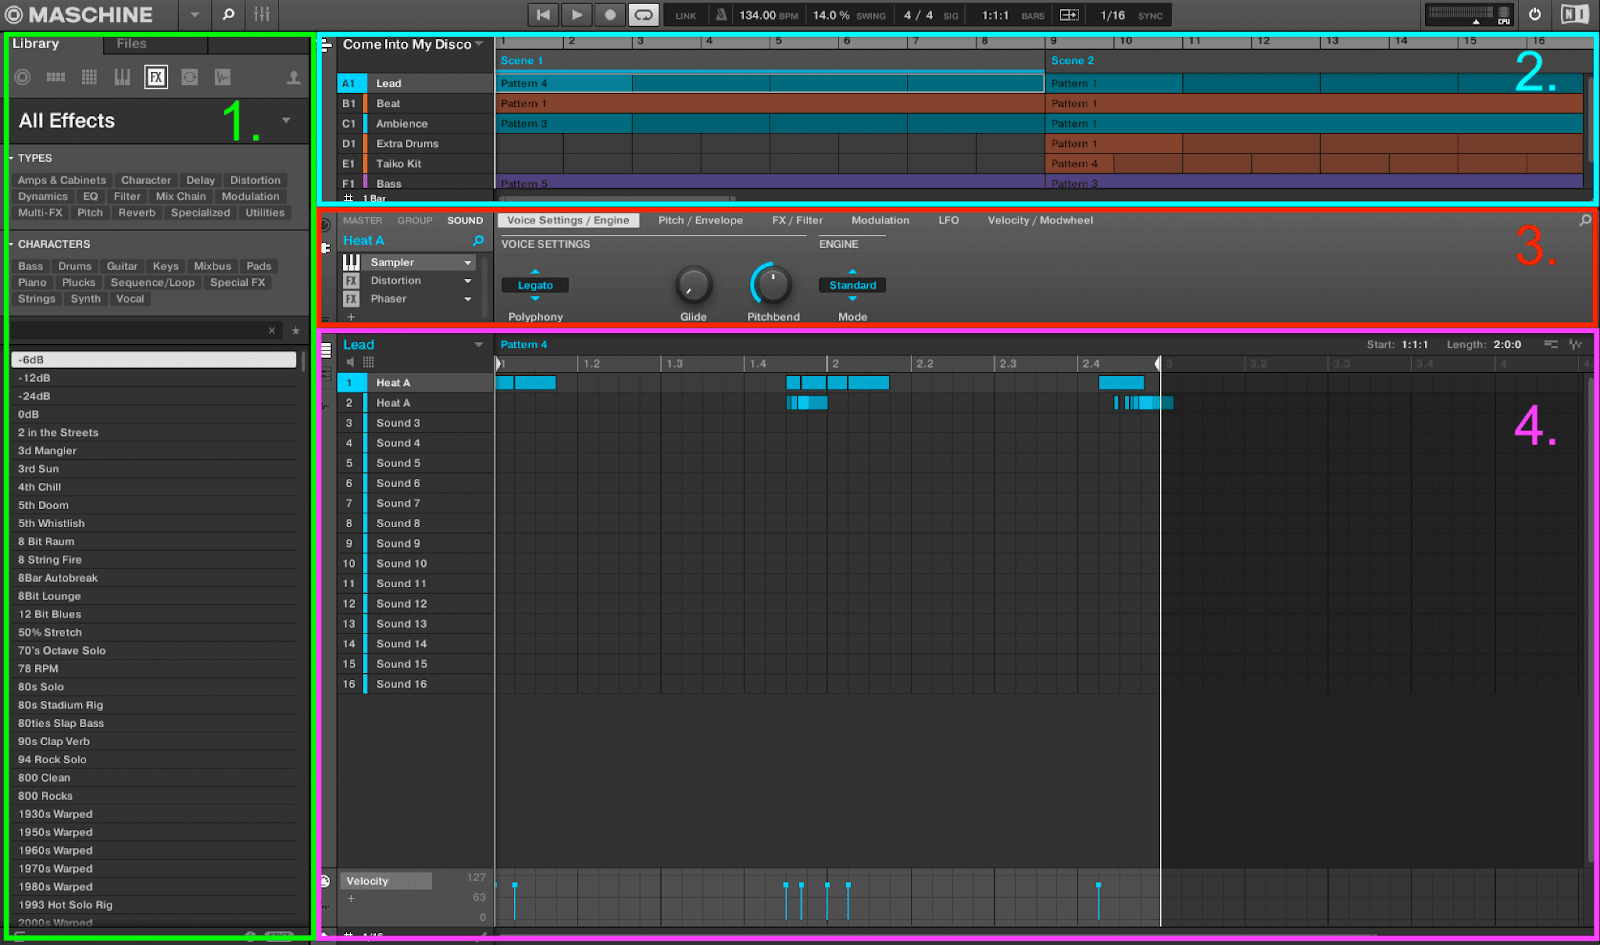The width and height of the screenshot is (1600, 945).
Task: Open the Lead group dropdown in pattern editor
Action: point(478,345)
